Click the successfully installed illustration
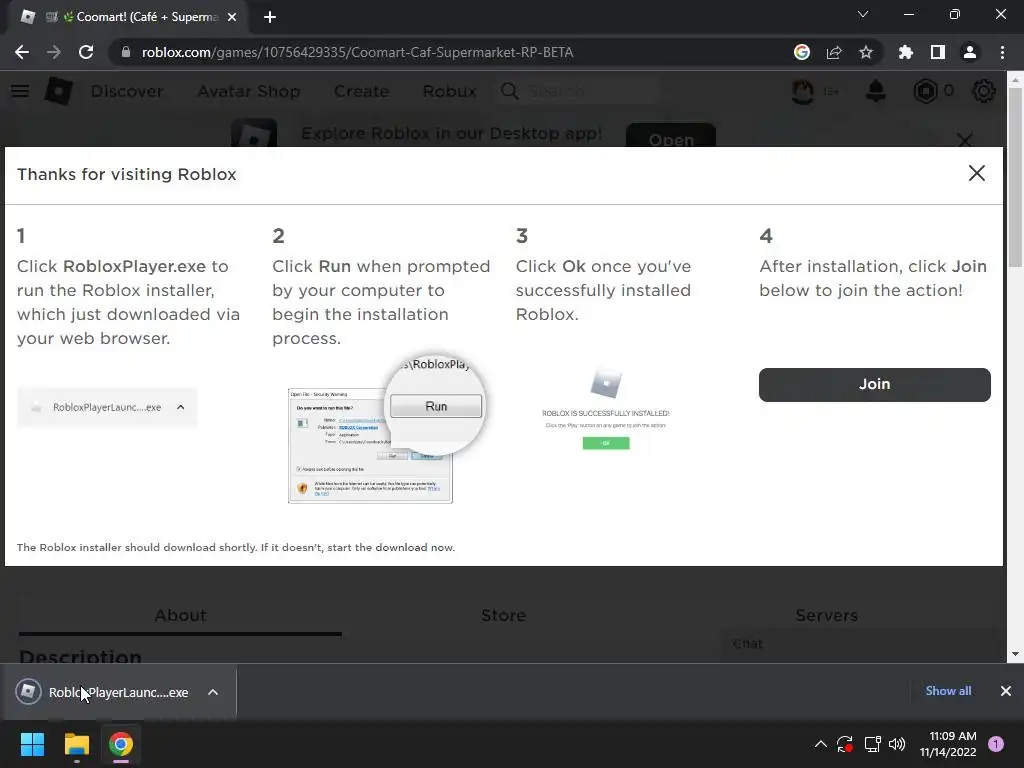Image resolution: width=1024 pixels, height=768 pixels. [x=605, y=408]
